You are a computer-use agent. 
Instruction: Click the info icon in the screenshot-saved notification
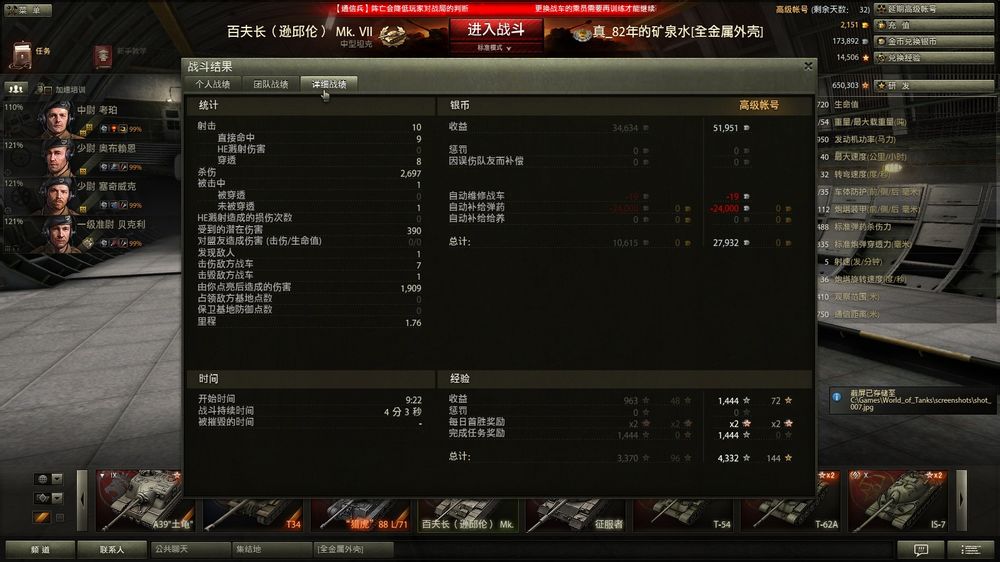837,397
